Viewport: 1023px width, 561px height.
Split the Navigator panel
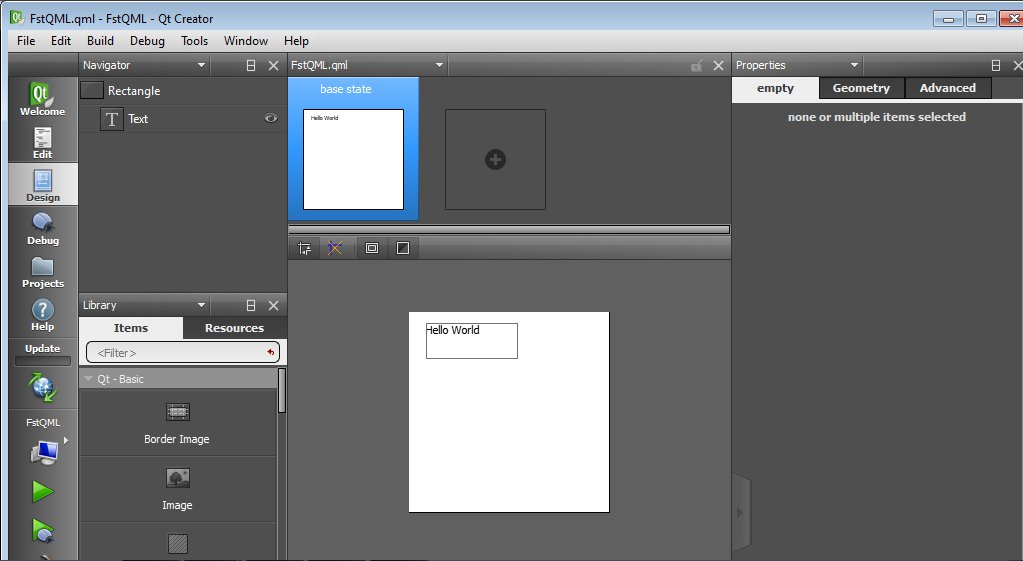(251, 65)
